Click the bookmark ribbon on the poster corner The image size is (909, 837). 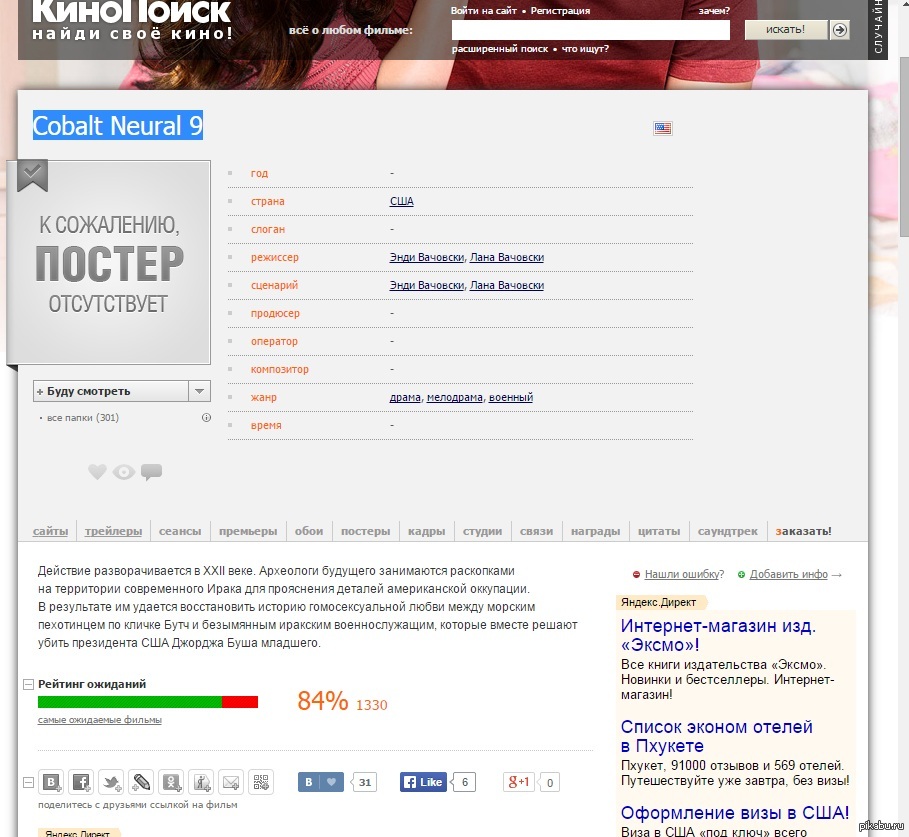[32, 176]
